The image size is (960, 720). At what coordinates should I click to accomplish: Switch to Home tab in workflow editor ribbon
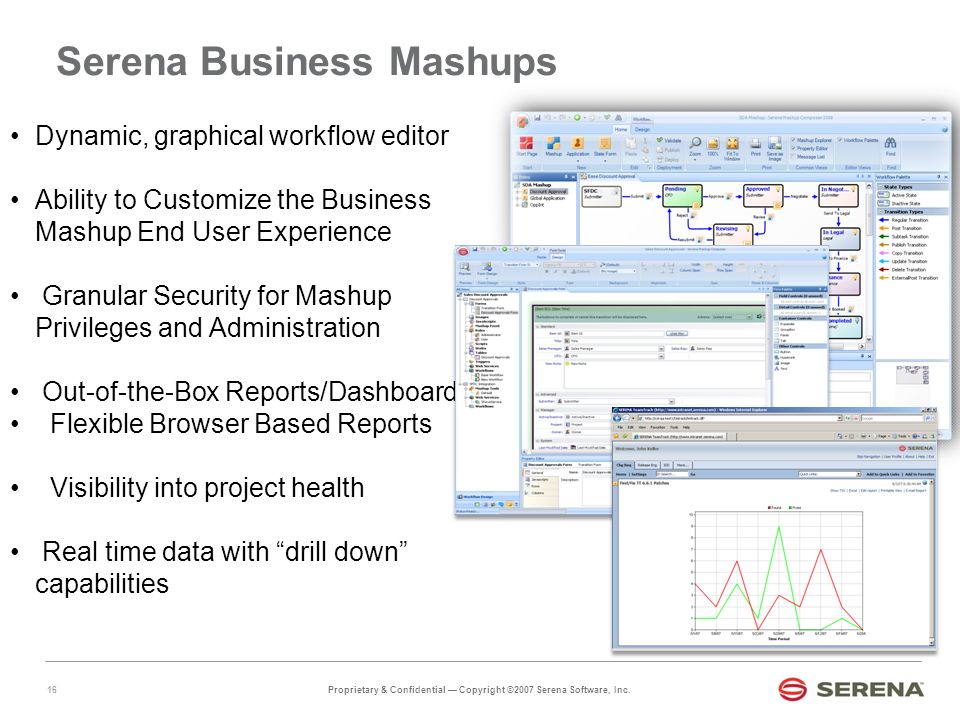(x=621, y=129)
